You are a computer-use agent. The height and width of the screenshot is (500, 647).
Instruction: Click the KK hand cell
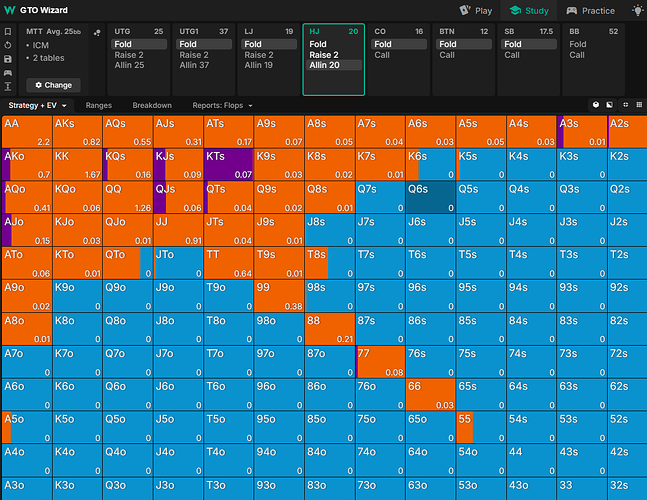[x=78, y=165]
